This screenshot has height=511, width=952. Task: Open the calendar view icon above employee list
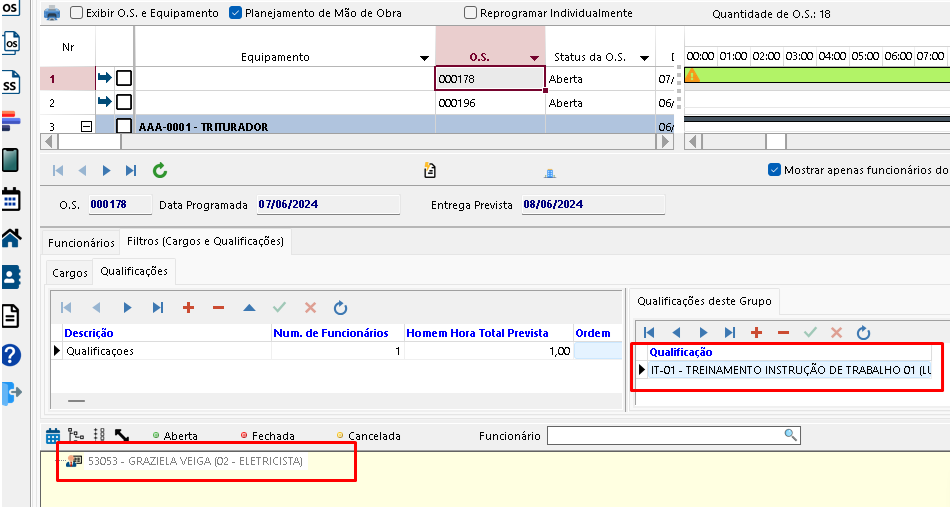coord(53,436)
